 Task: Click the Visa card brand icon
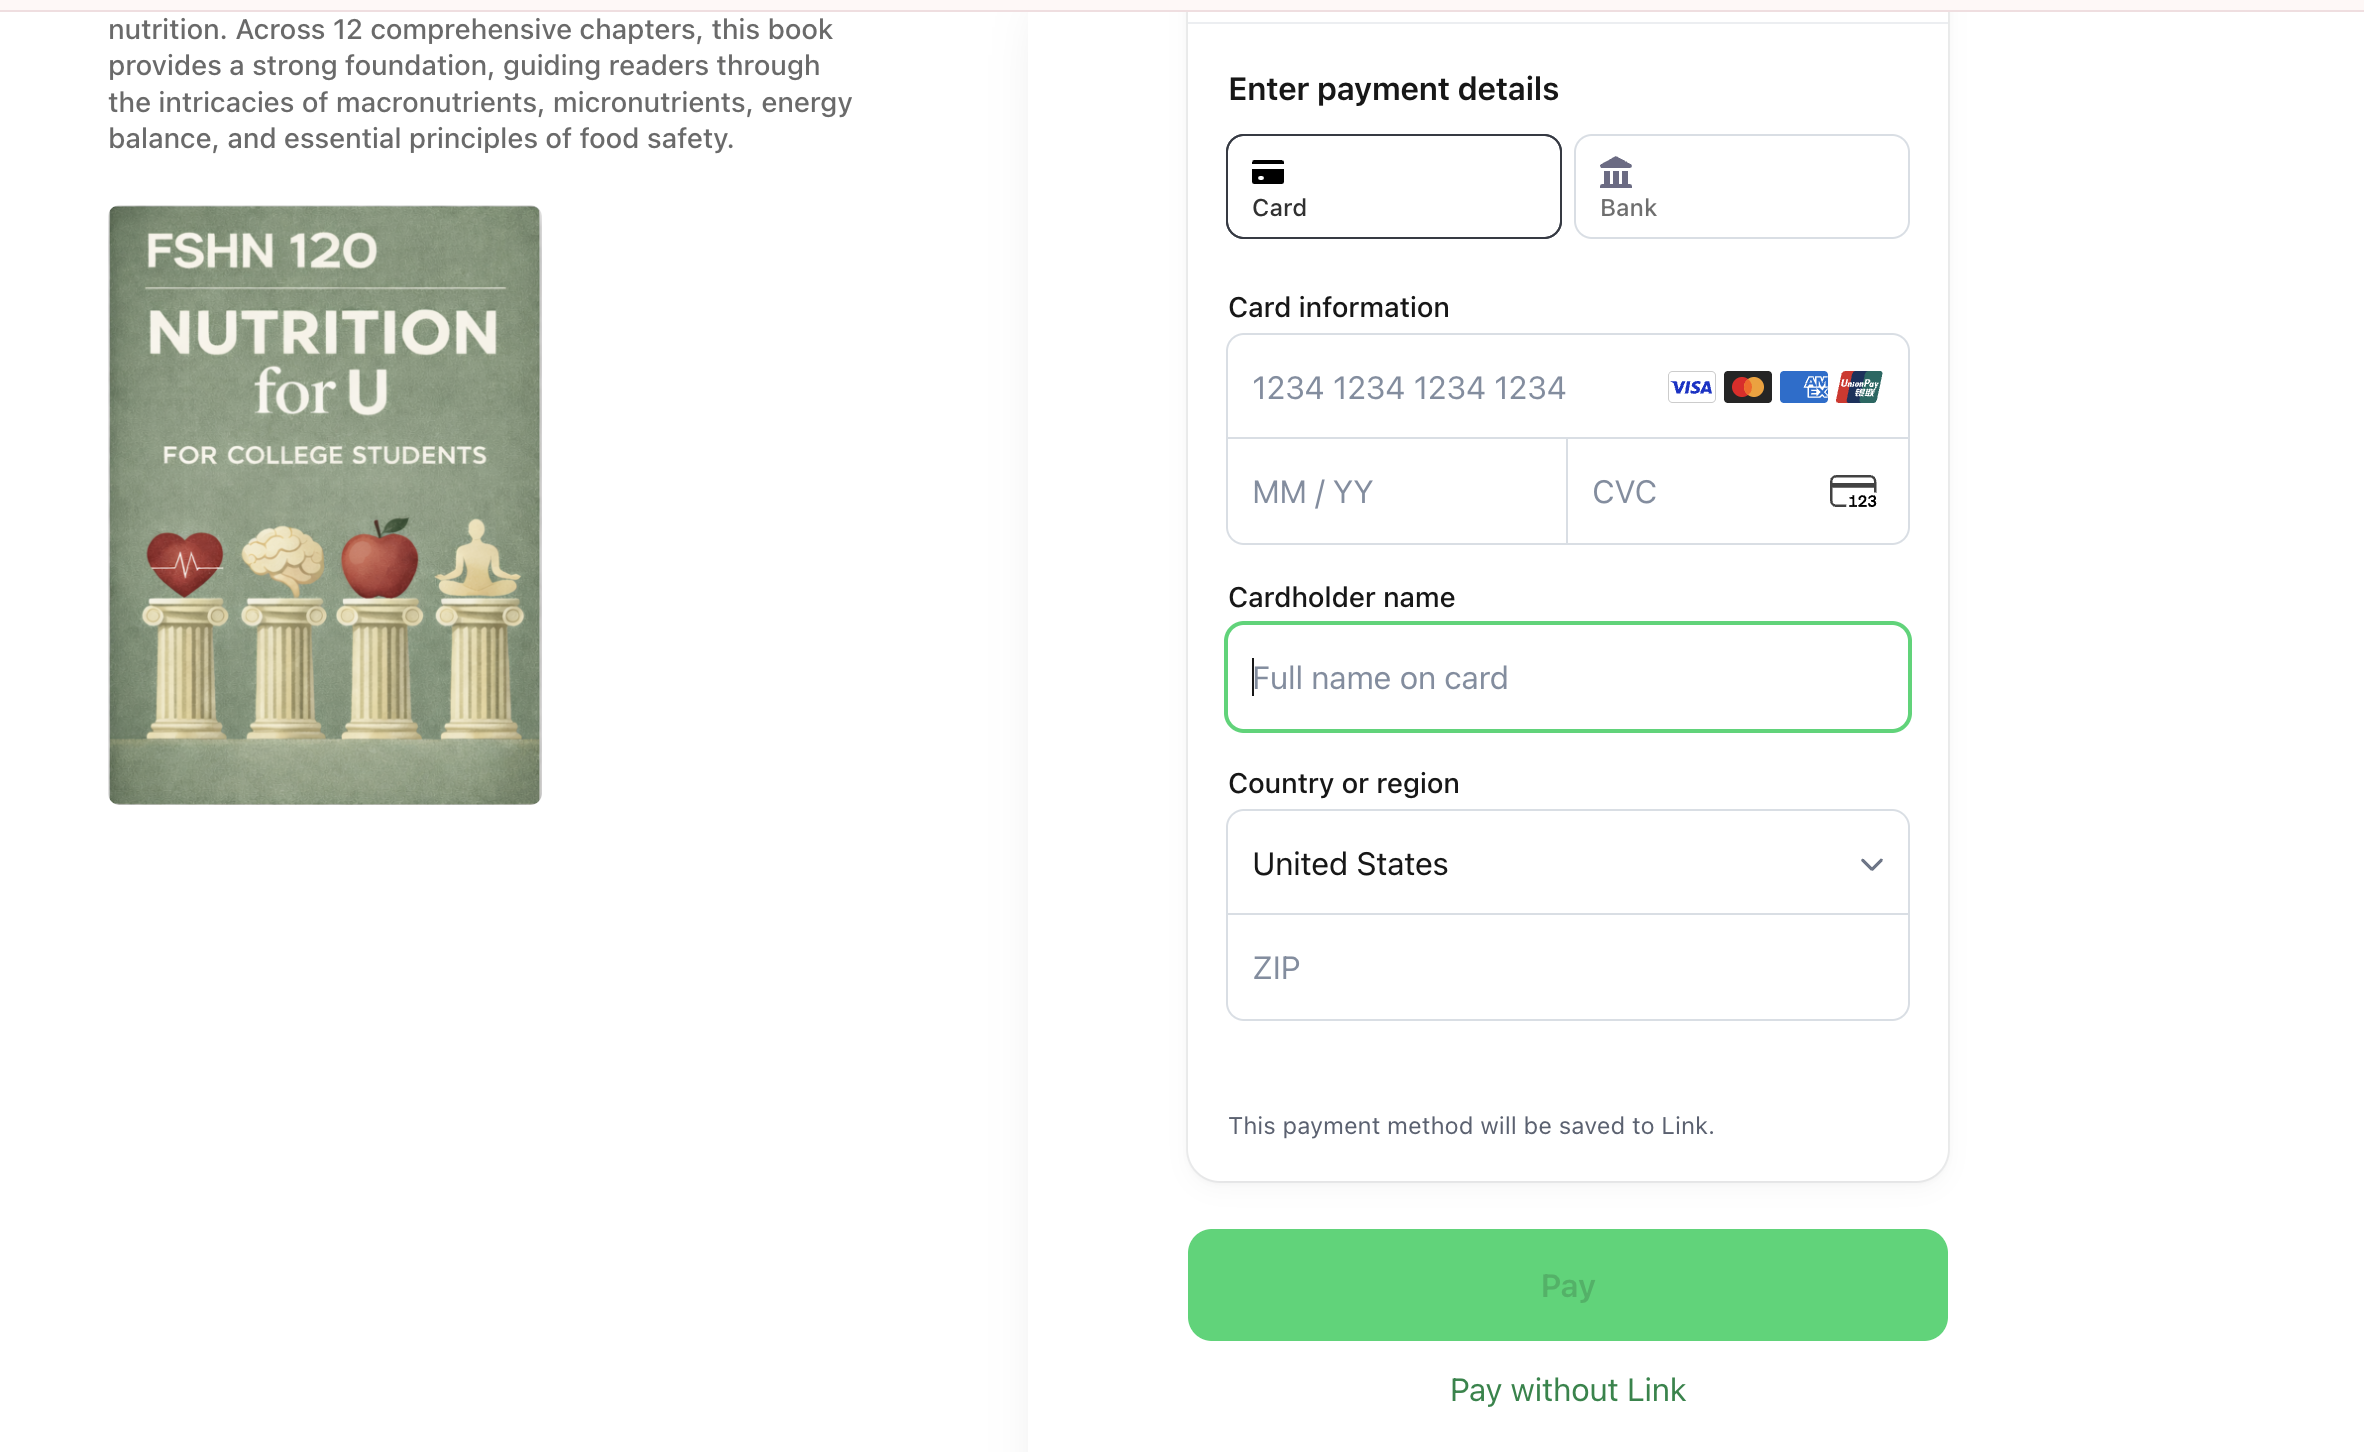coord(1690,387)
